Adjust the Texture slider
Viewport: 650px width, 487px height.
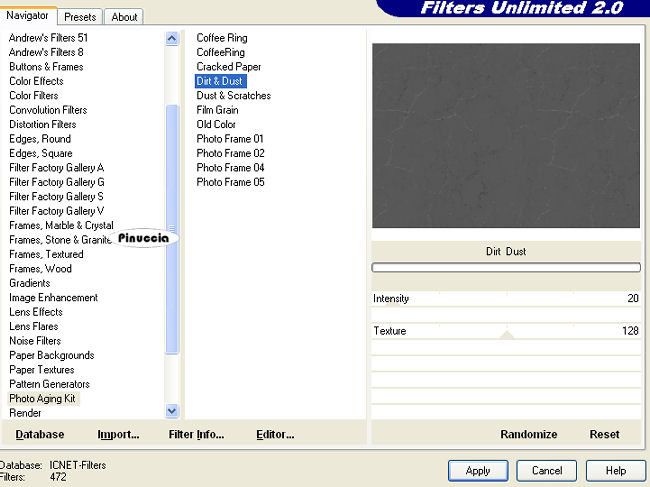tap(506, 331)
